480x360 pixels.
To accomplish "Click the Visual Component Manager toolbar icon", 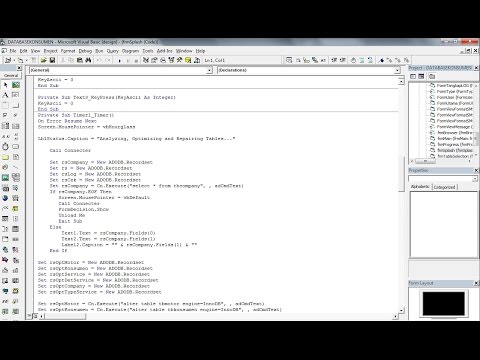I will pos(197,60).
